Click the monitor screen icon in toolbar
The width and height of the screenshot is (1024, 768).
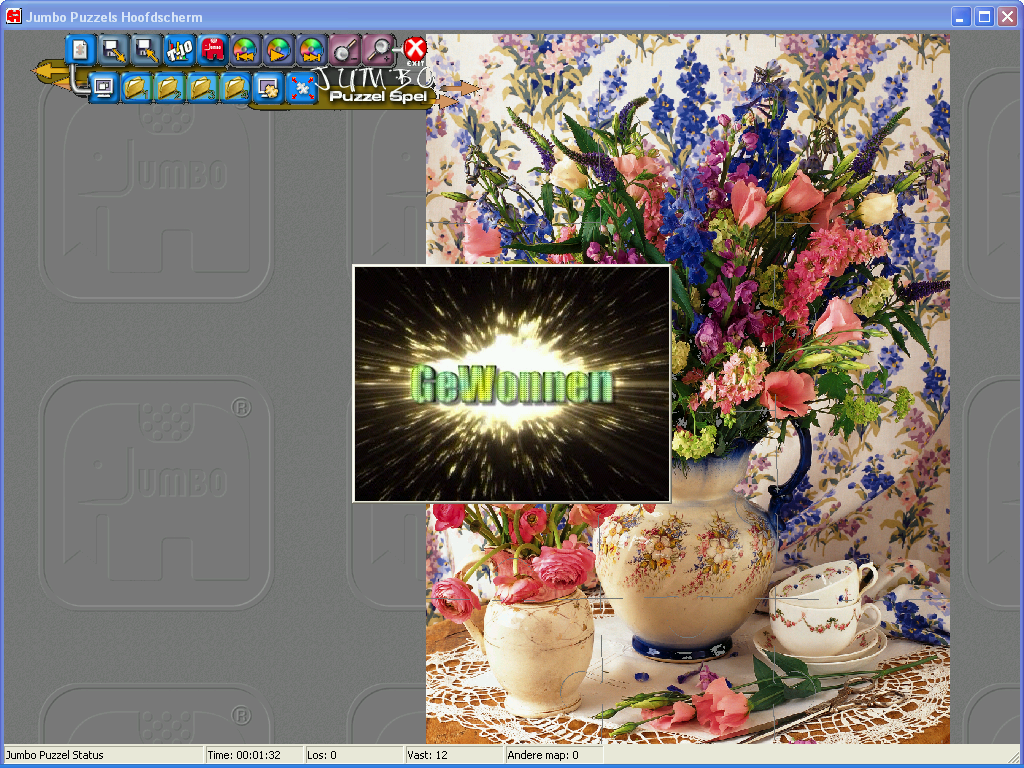(x=103, y=87)
